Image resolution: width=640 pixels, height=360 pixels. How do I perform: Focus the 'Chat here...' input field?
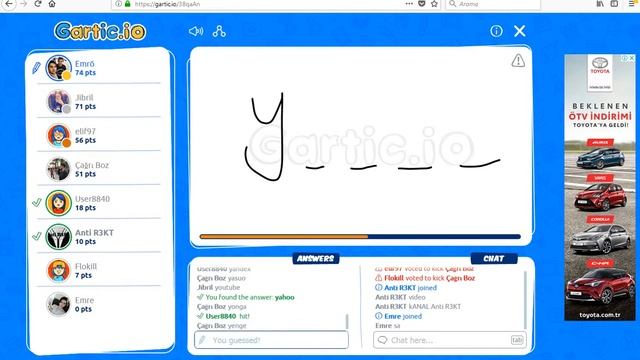tap(449, 340)
